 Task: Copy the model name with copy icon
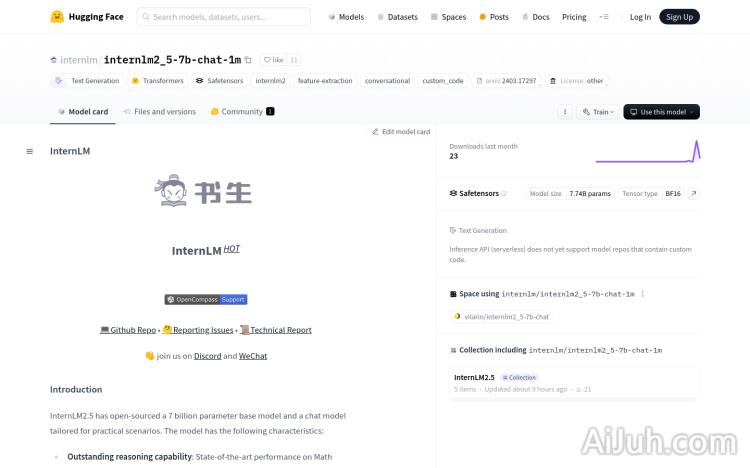pos(248,60)
